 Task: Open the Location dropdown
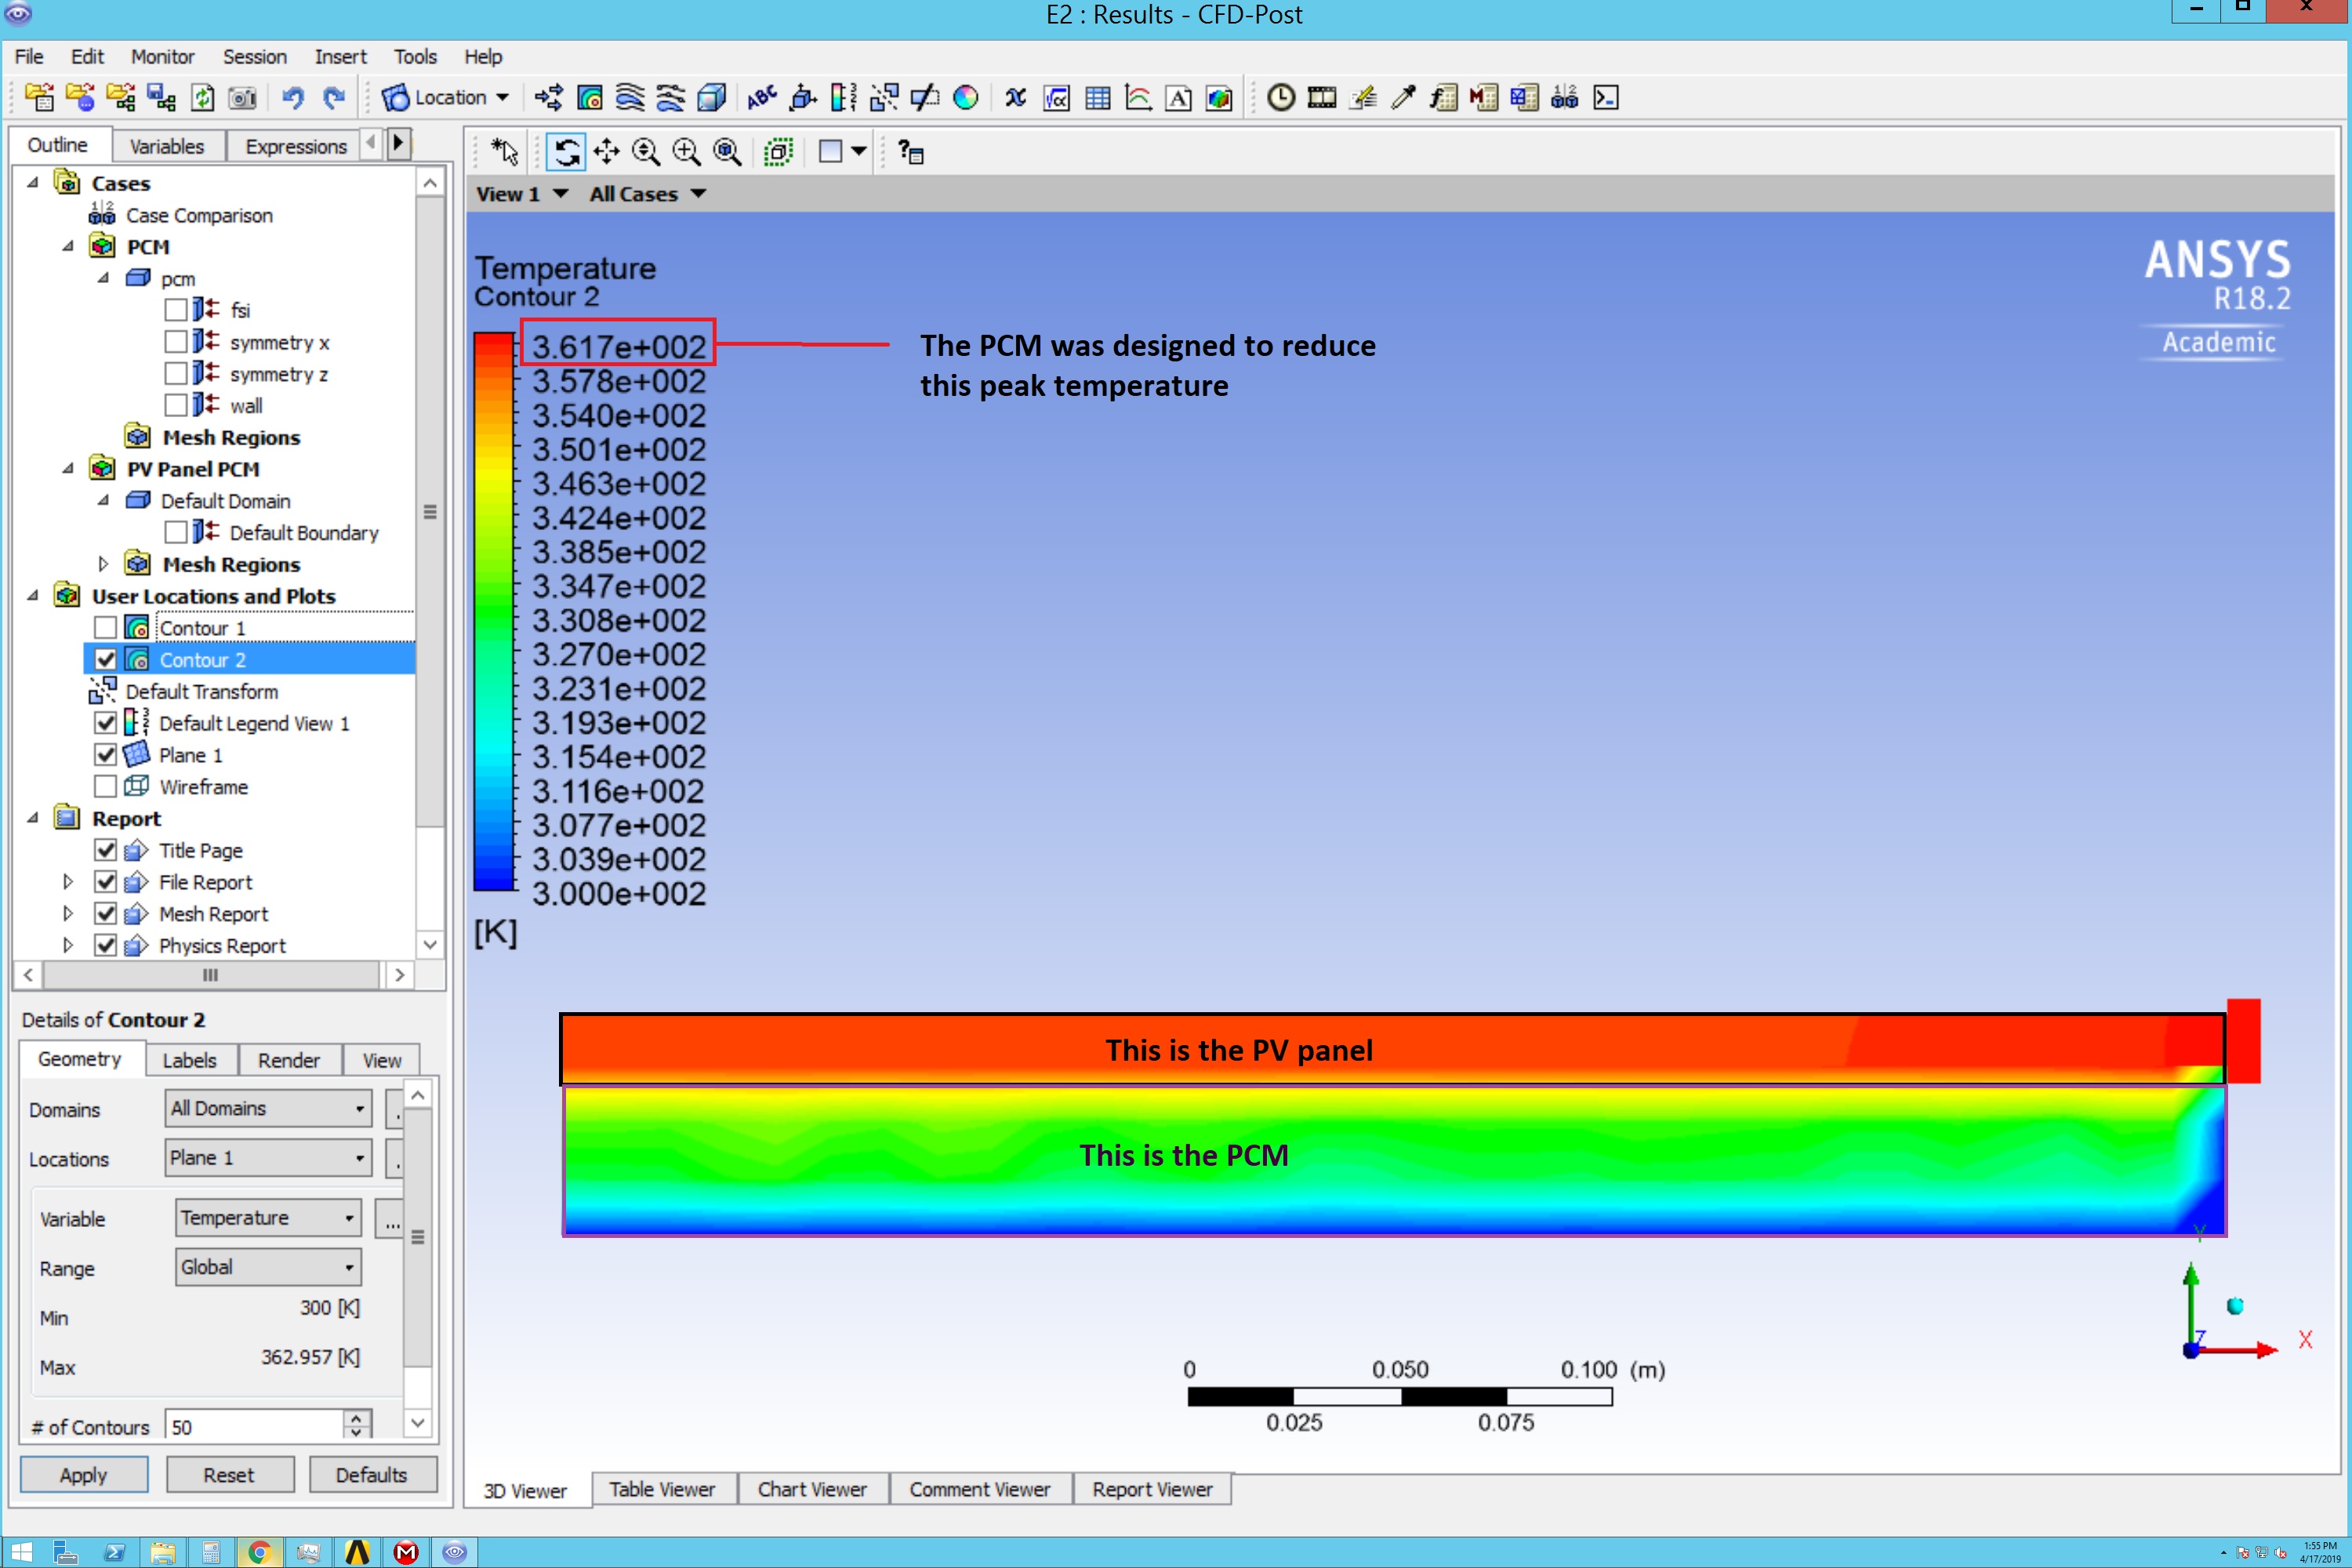(446, 97)
